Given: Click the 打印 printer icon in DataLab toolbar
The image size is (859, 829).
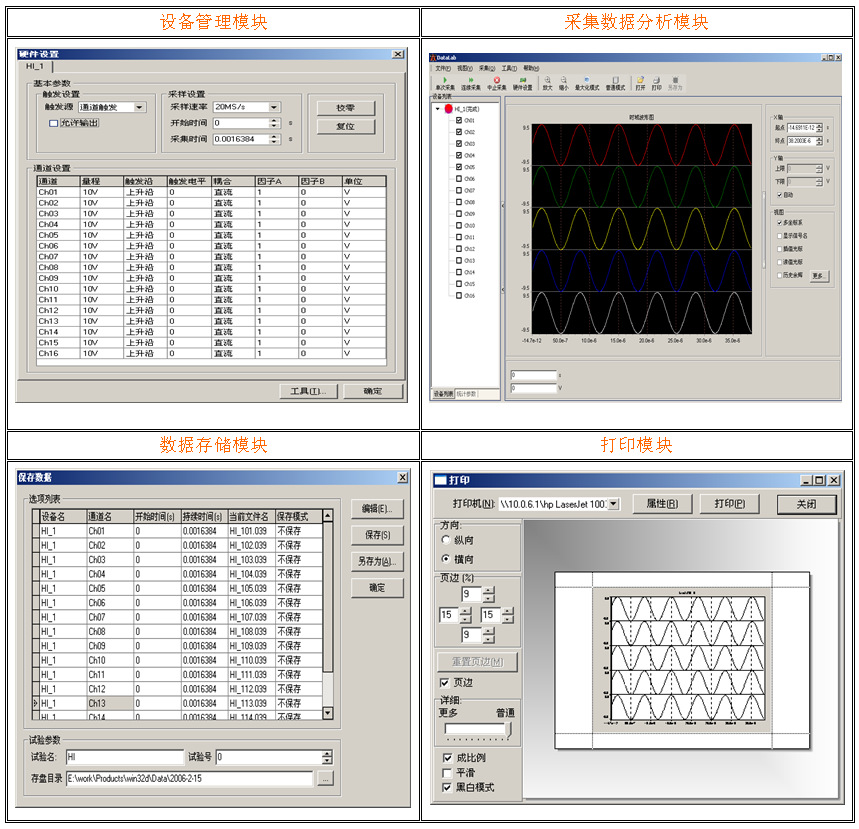Looking at the screenshot, I should point(656,80).
